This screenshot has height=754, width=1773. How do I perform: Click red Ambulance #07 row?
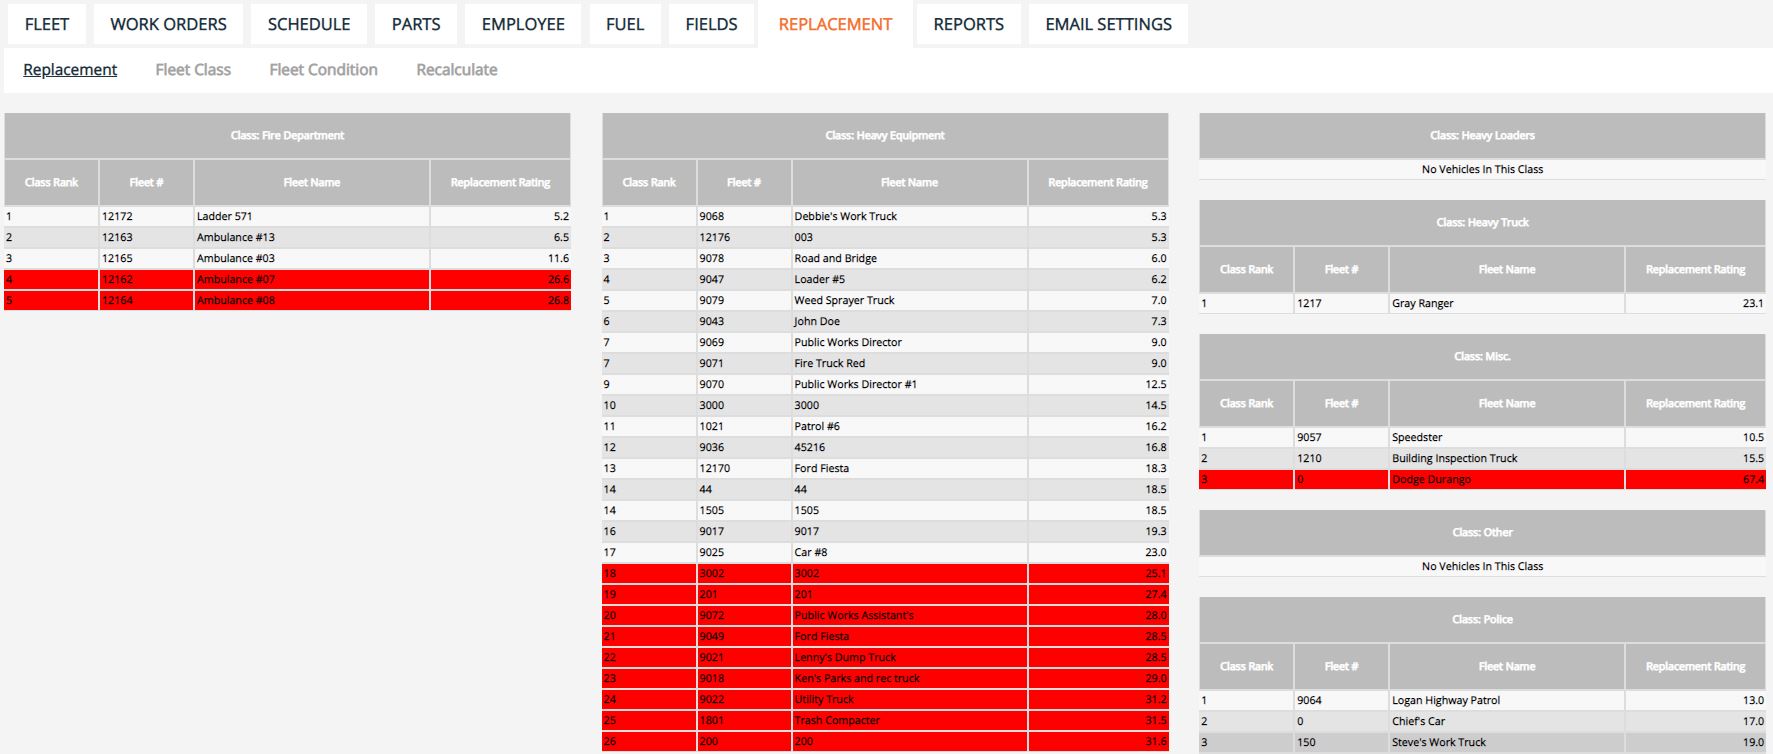[287, 279]
